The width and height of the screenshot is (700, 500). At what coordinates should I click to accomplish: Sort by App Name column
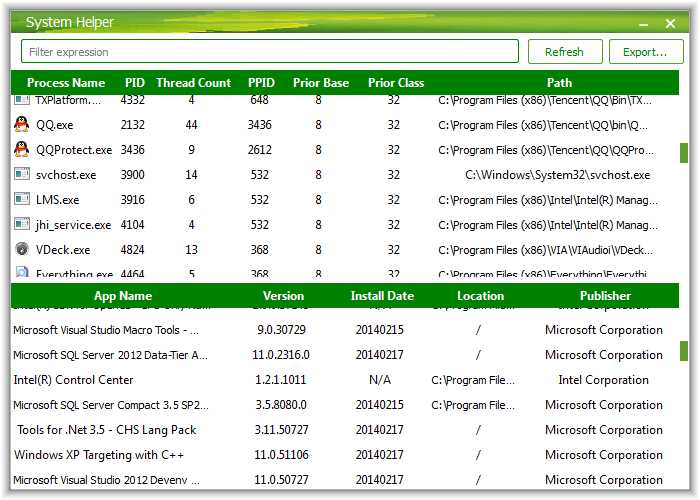123,296
